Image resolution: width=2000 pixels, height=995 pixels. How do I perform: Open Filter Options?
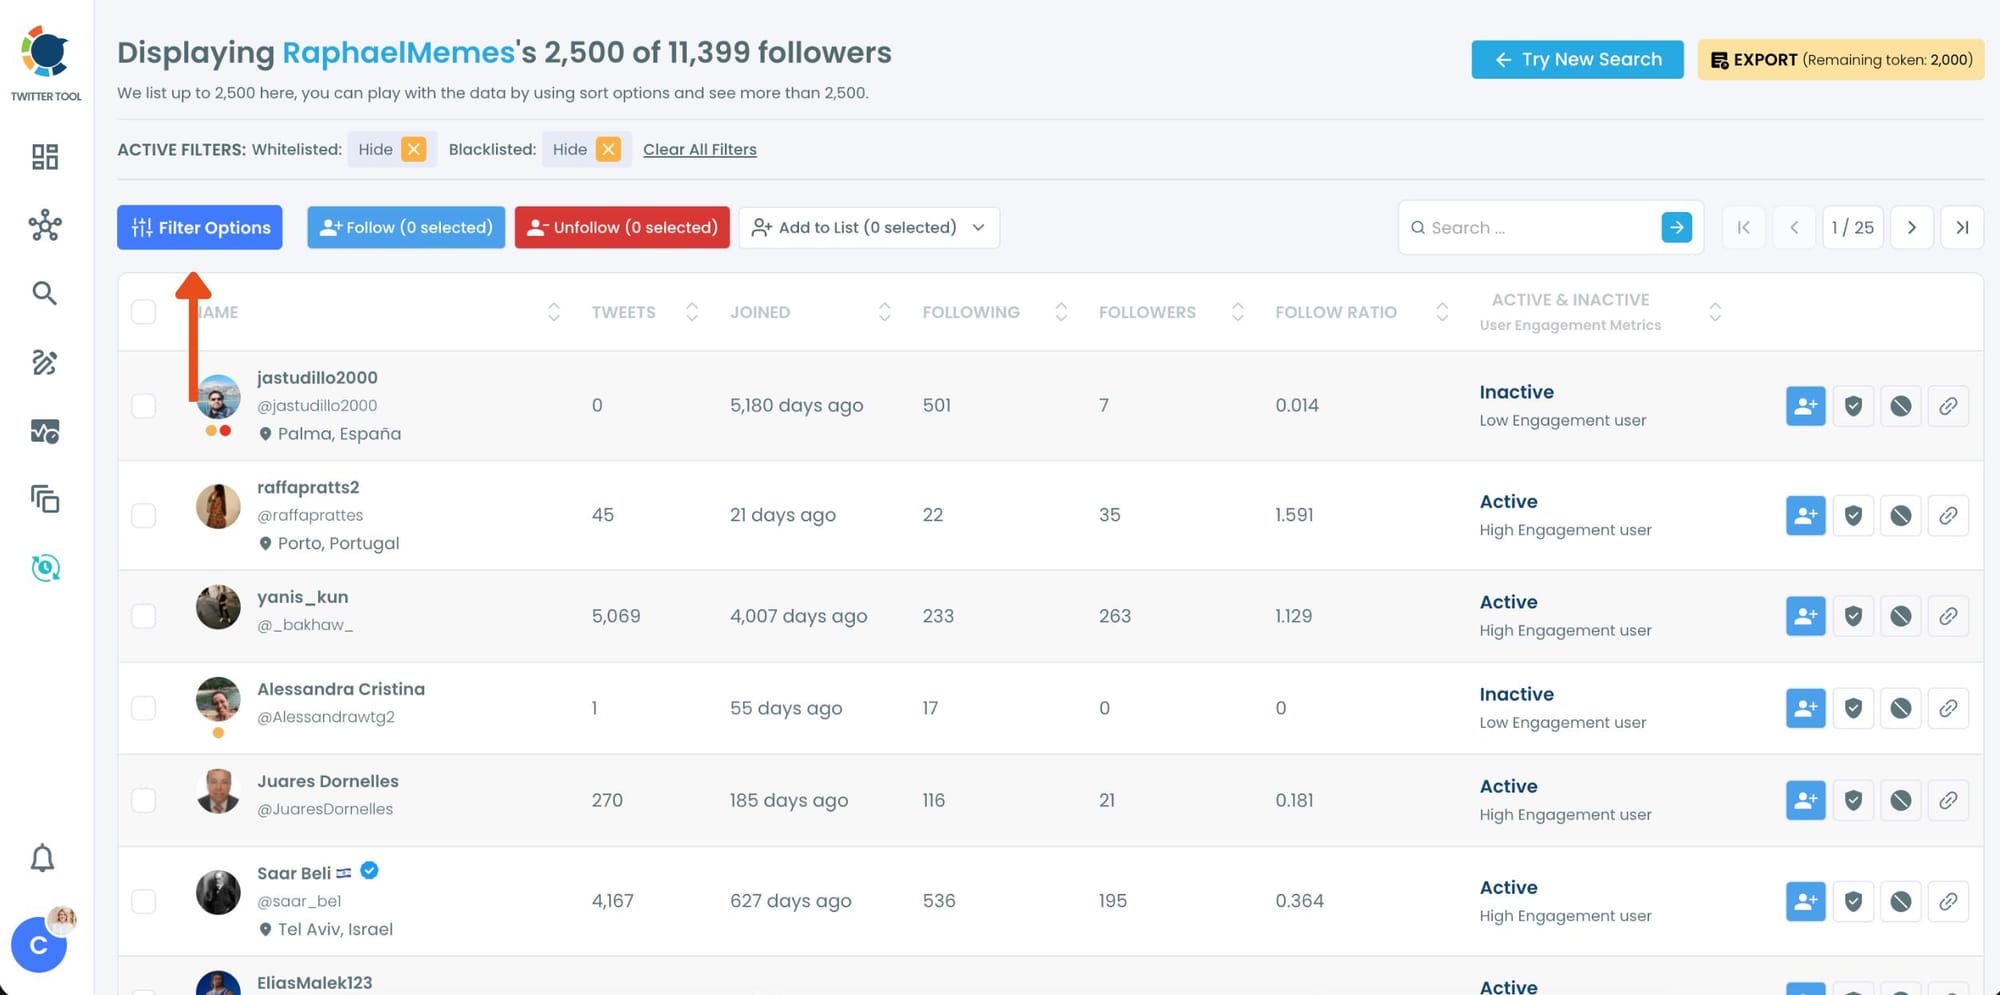[x=199, y=227]
